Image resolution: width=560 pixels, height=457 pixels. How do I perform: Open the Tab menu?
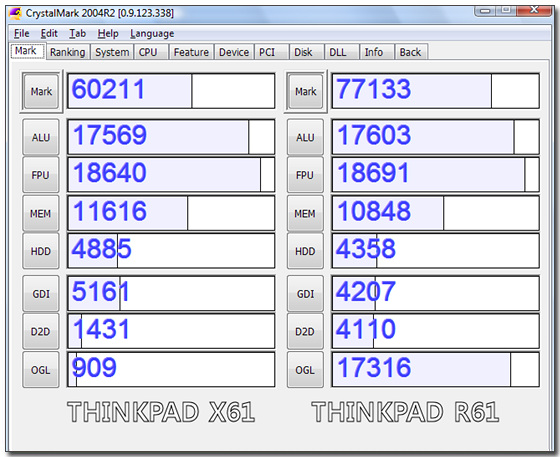click(x=78, y=34)
